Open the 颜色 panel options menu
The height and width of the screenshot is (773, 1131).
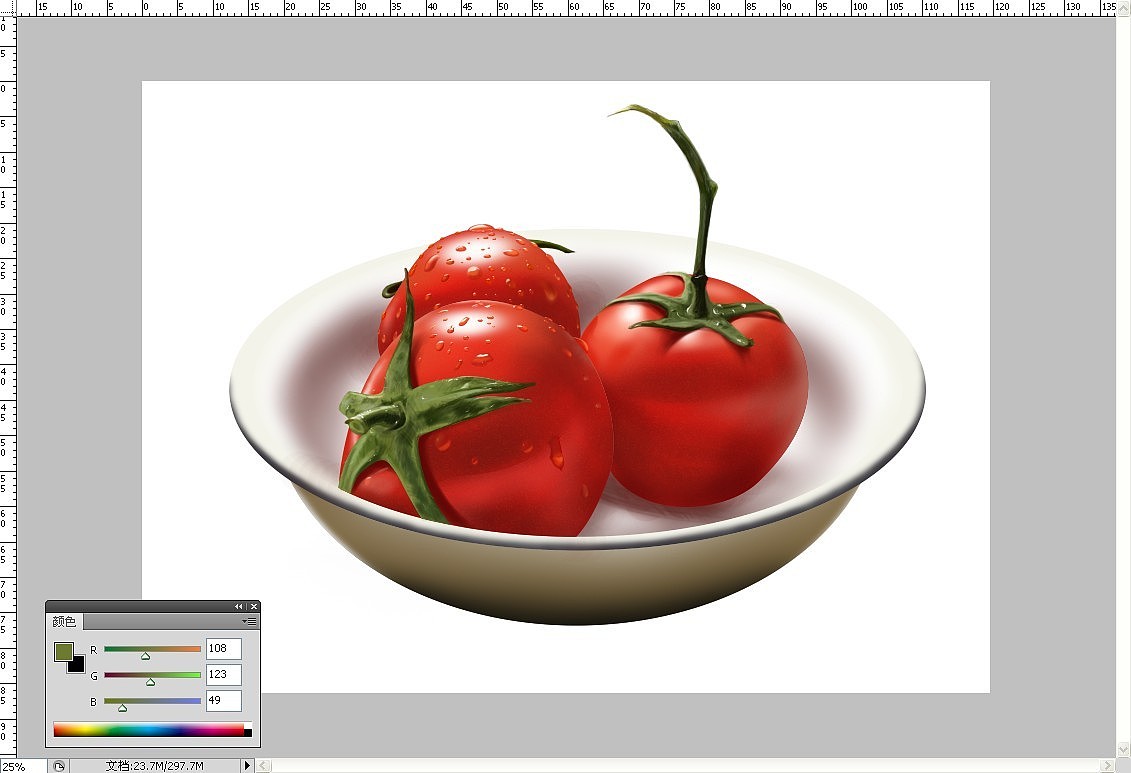click(250, 621)
